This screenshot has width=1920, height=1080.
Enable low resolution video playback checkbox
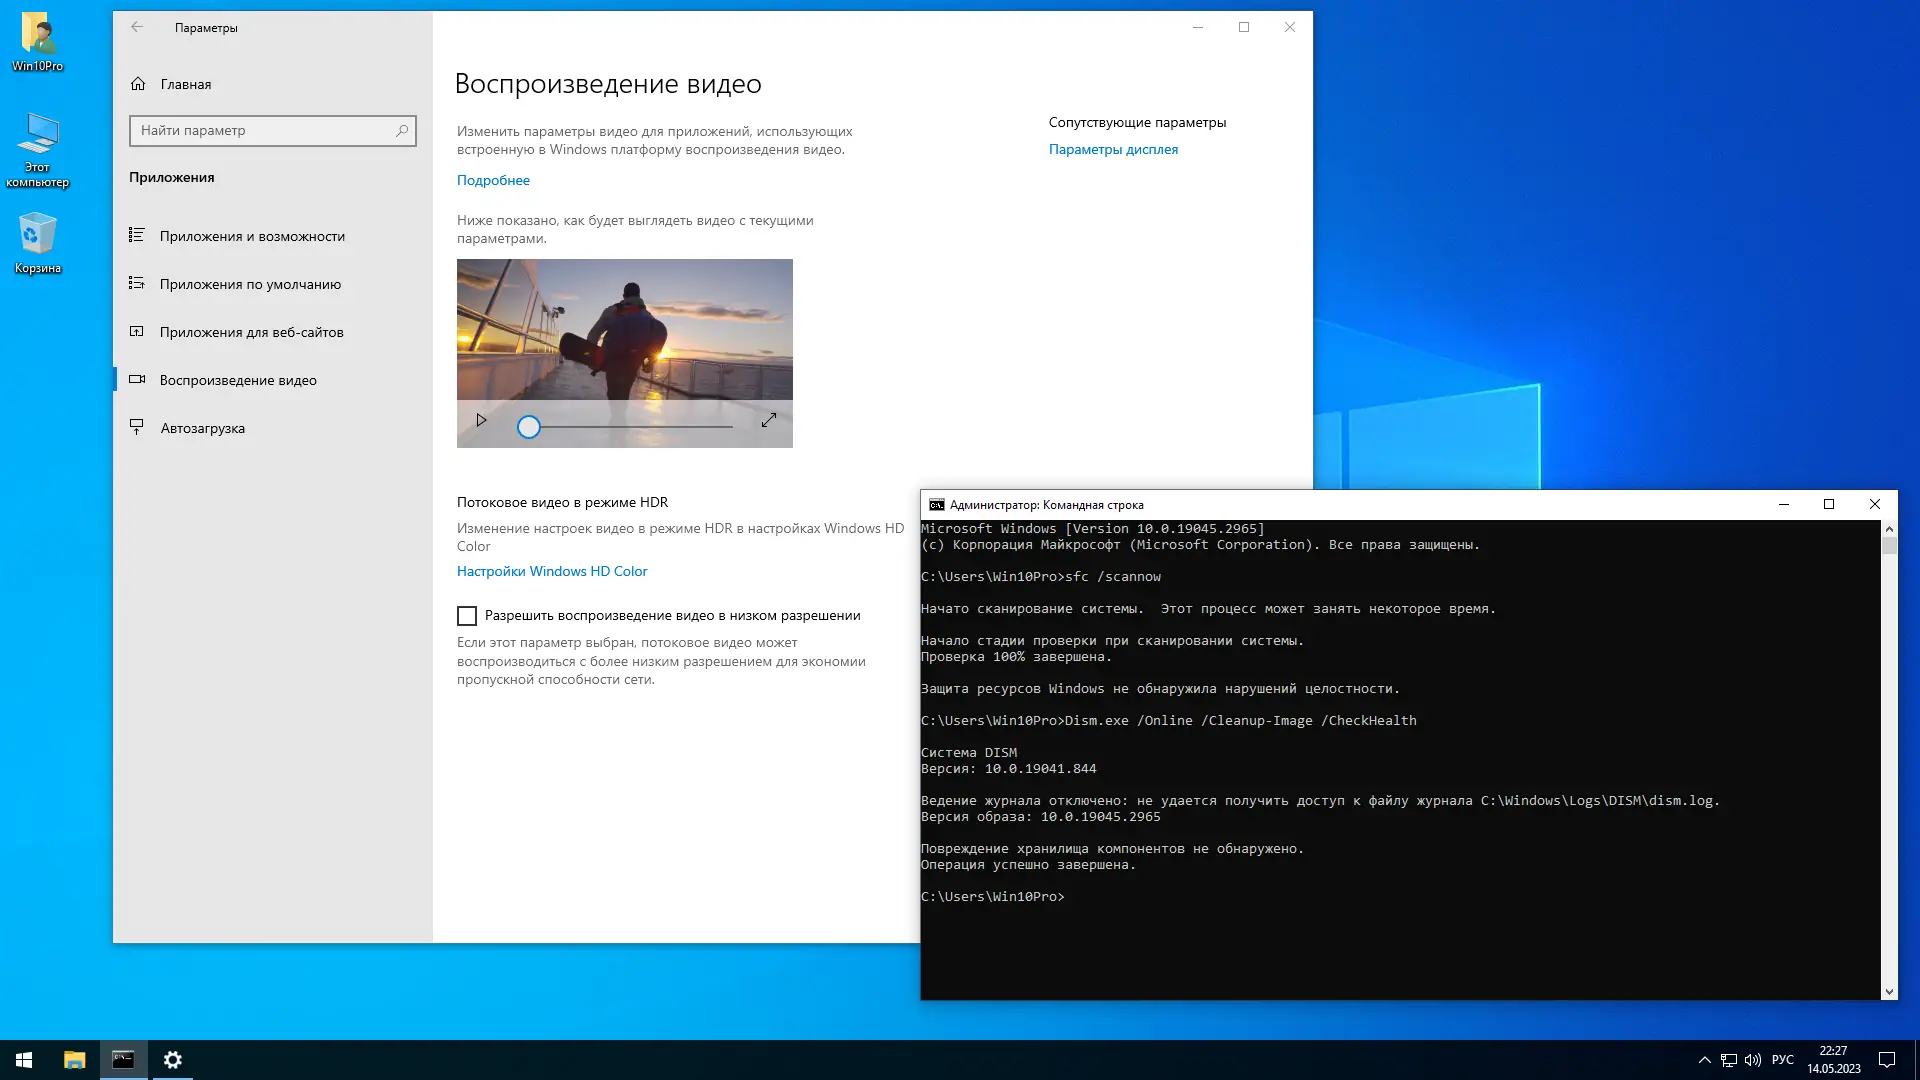(467, 616)
